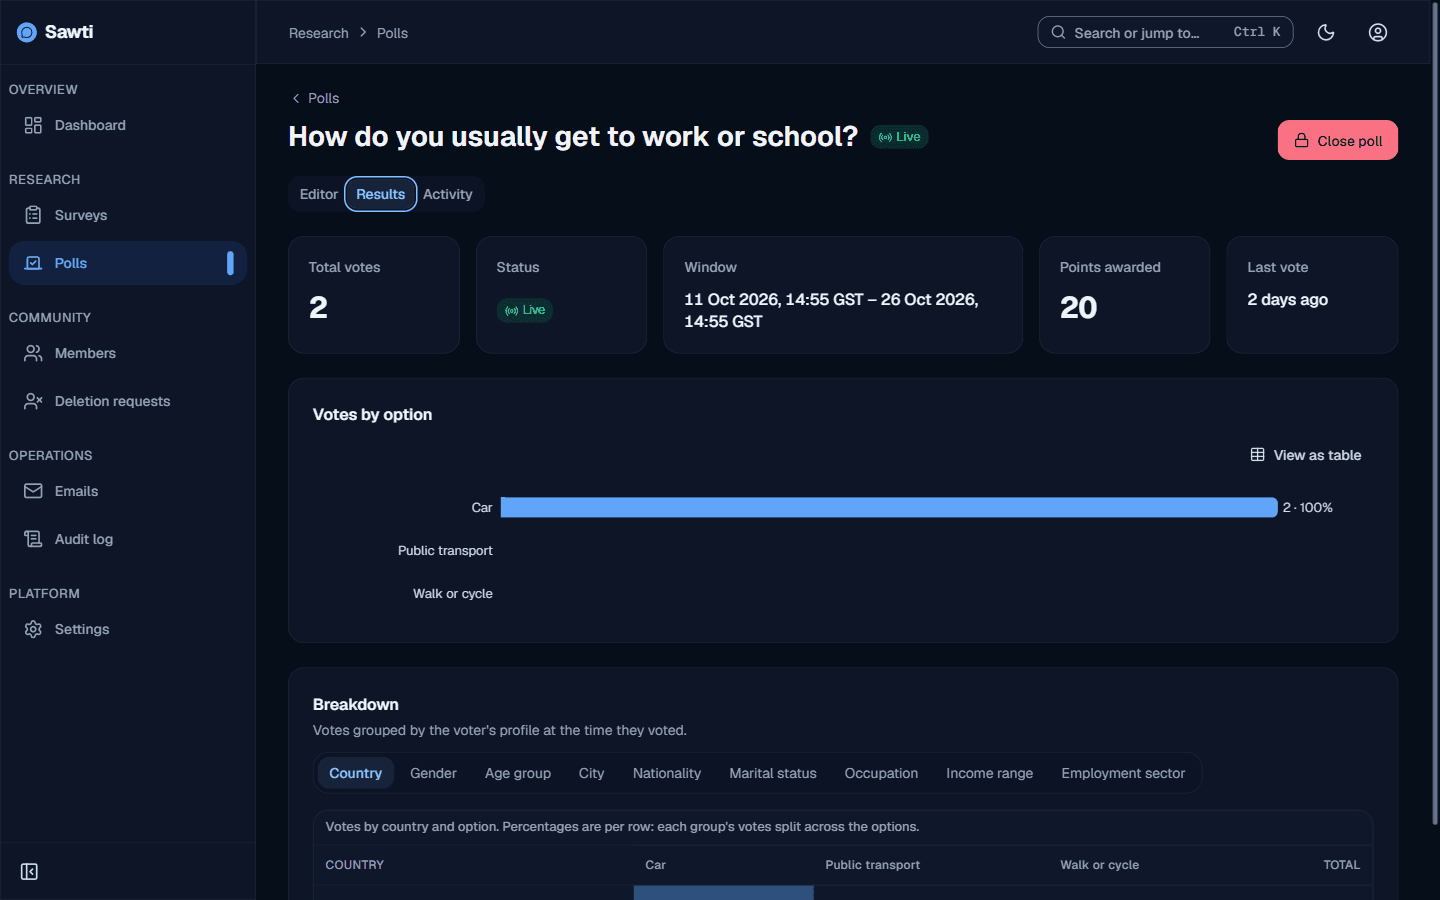The image size is (1440, 900).
Task: Click the Car vote bar
Action: tap(889, 507)
